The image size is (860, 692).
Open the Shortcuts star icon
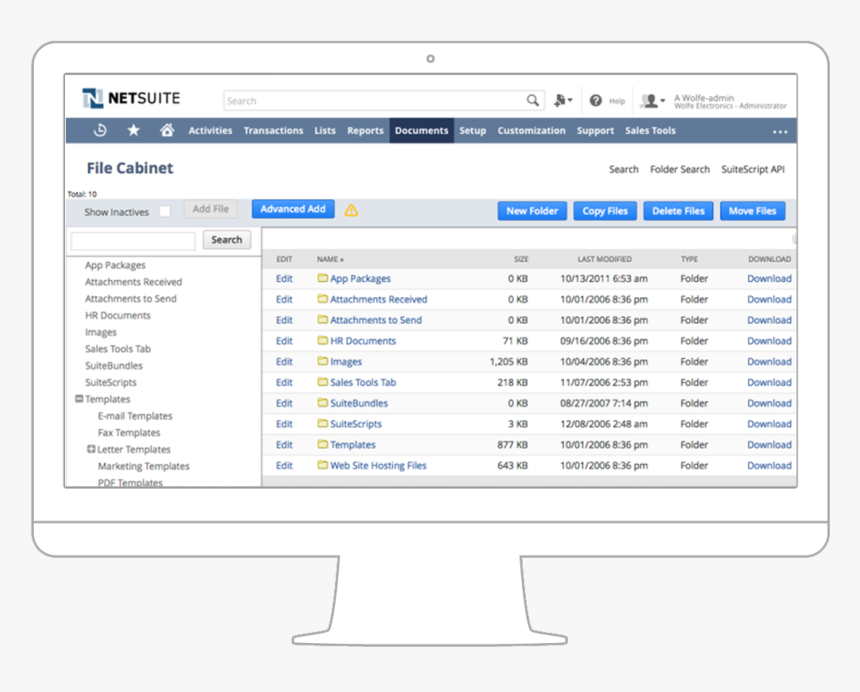click(133, 131)
